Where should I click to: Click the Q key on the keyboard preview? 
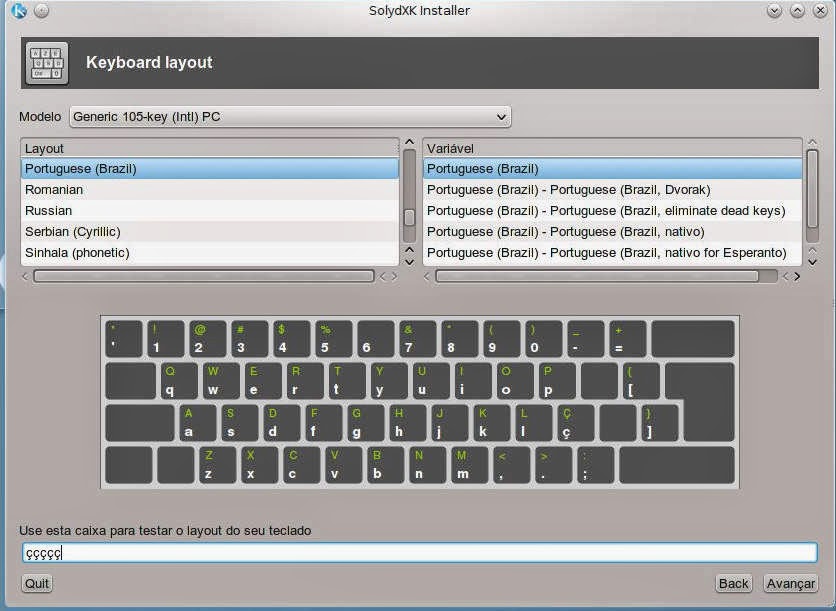point(179,381)
